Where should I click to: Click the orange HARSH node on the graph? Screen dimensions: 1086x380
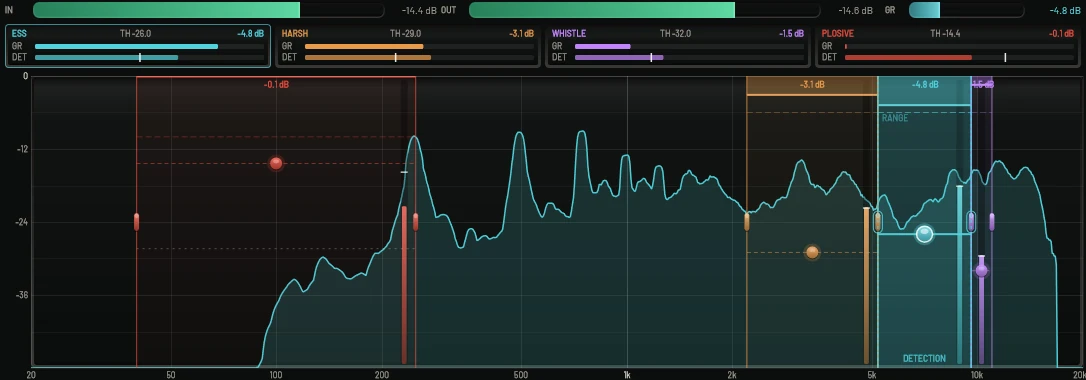pos(812,252)
